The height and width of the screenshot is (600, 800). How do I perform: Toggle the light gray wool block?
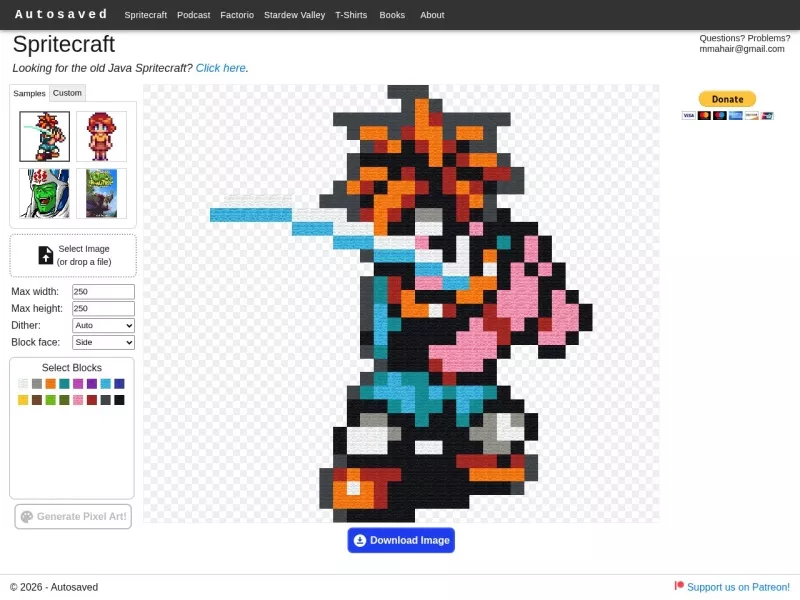(37, 384)
